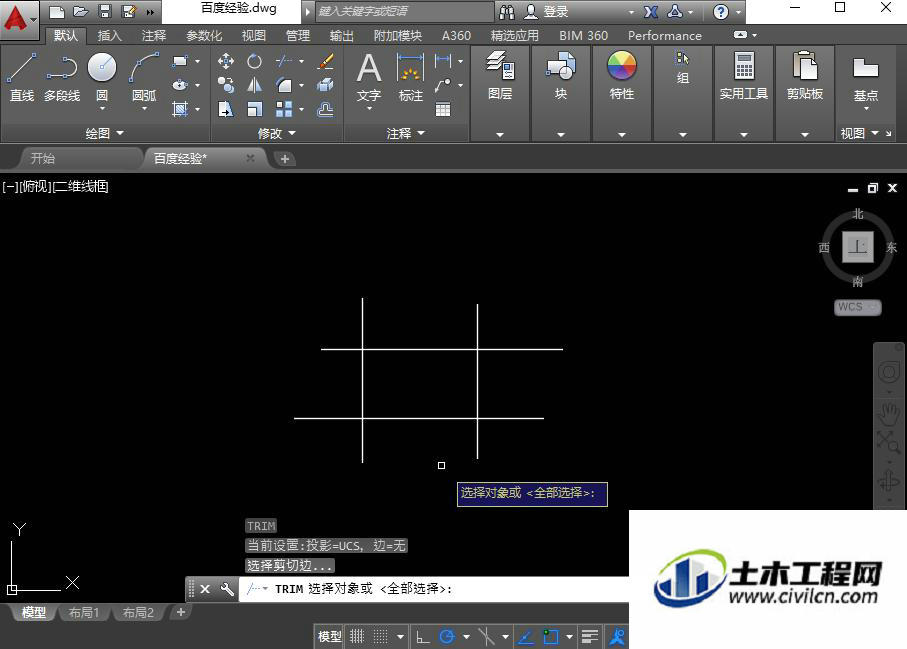The image size is (907, 649).
Task: Click 登录 to sign in
Action: click(556, 12)
